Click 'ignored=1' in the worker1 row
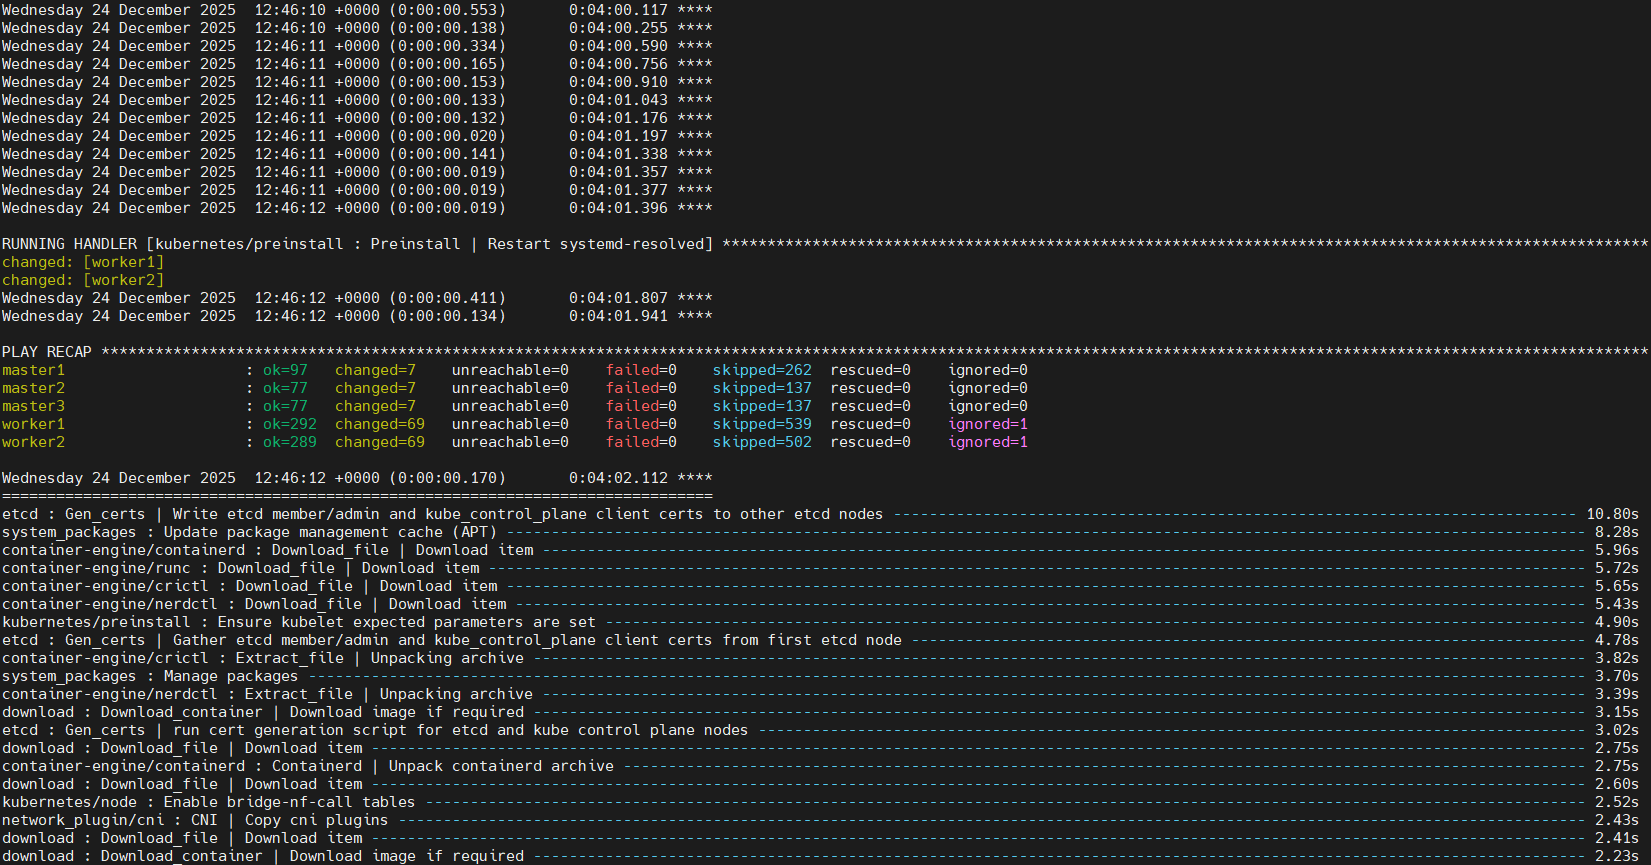 pyautogui.click(x=988, y=424)
